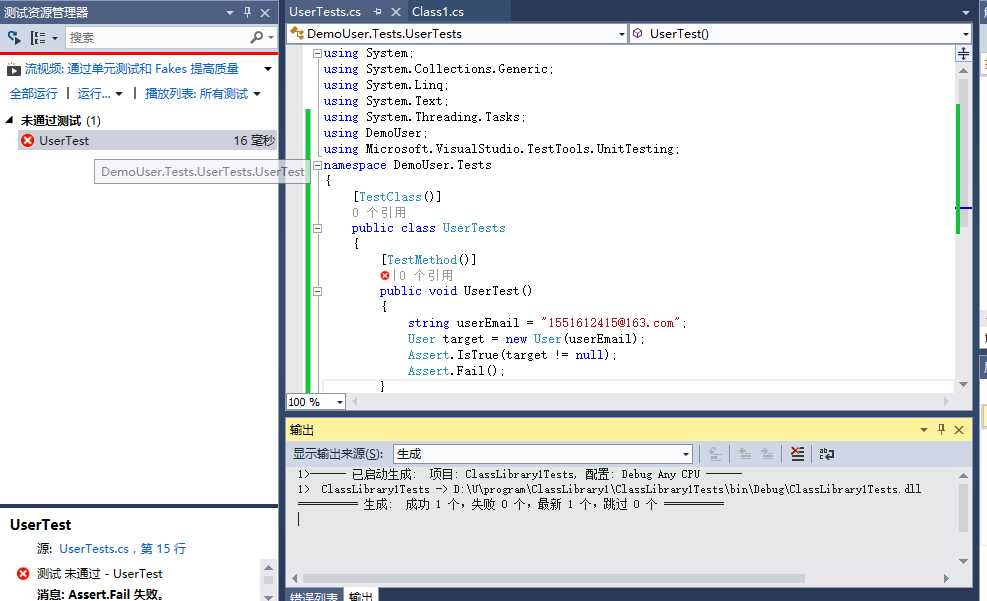This screenshot has width=987, height=601.
Task: Click the video icon beside the streaming video link
Action: coord(14,69)
